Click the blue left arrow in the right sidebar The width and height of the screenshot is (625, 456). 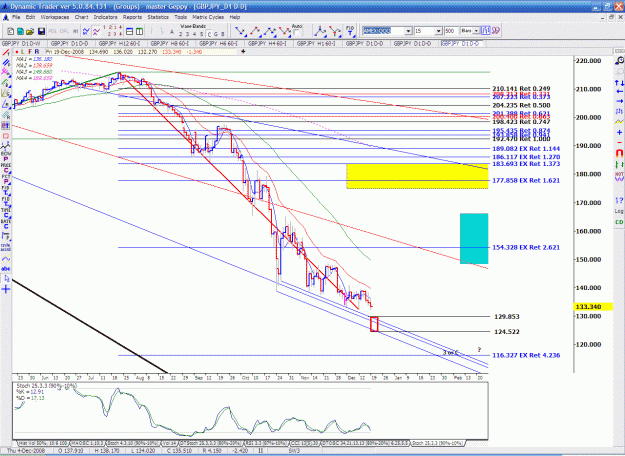coord(619,92)
